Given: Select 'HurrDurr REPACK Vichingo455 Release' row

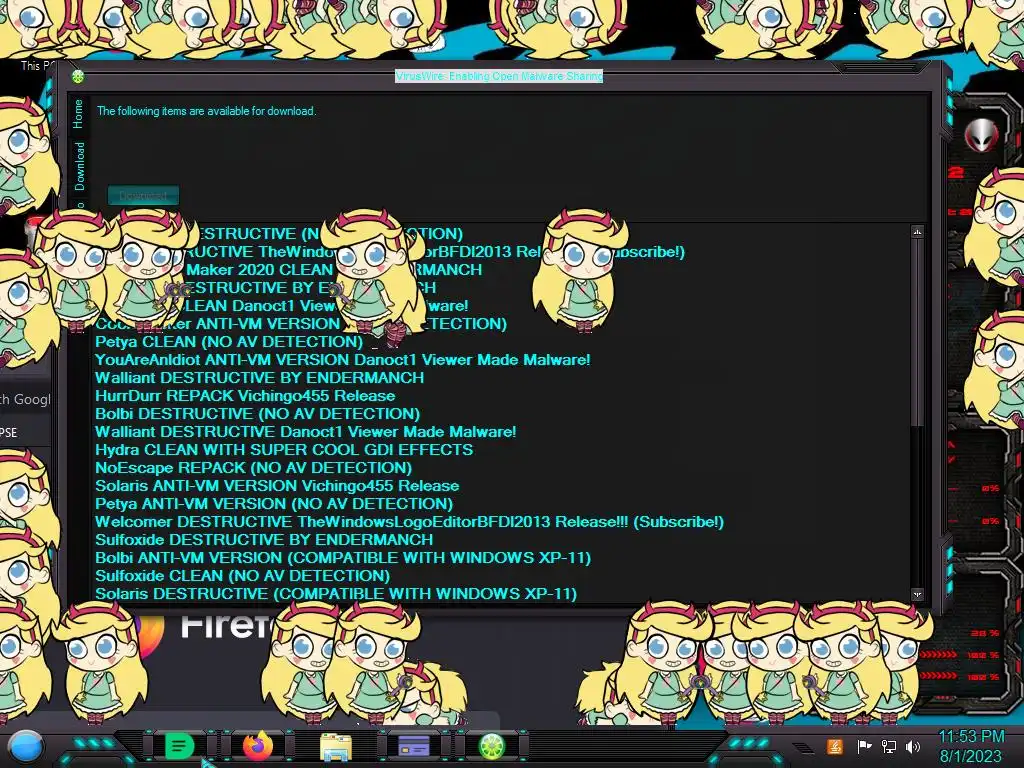Looking at the screenshot, I should [x=245, y=396].
